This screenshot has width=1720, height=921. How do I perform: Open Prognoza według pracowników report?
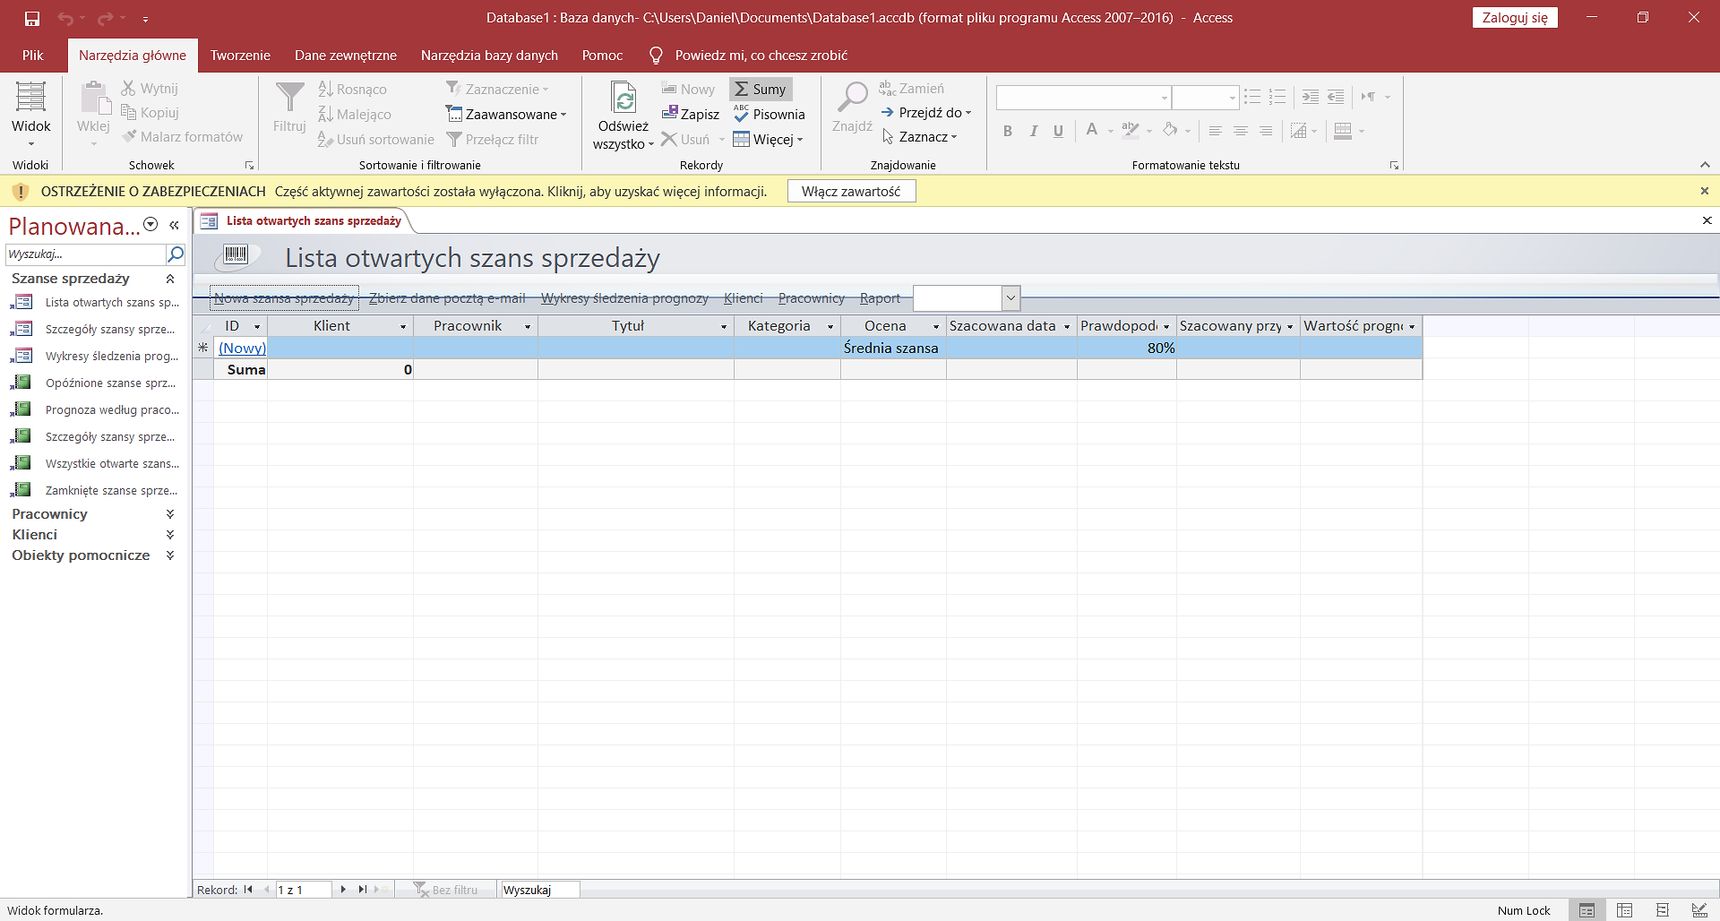point(94,410)
